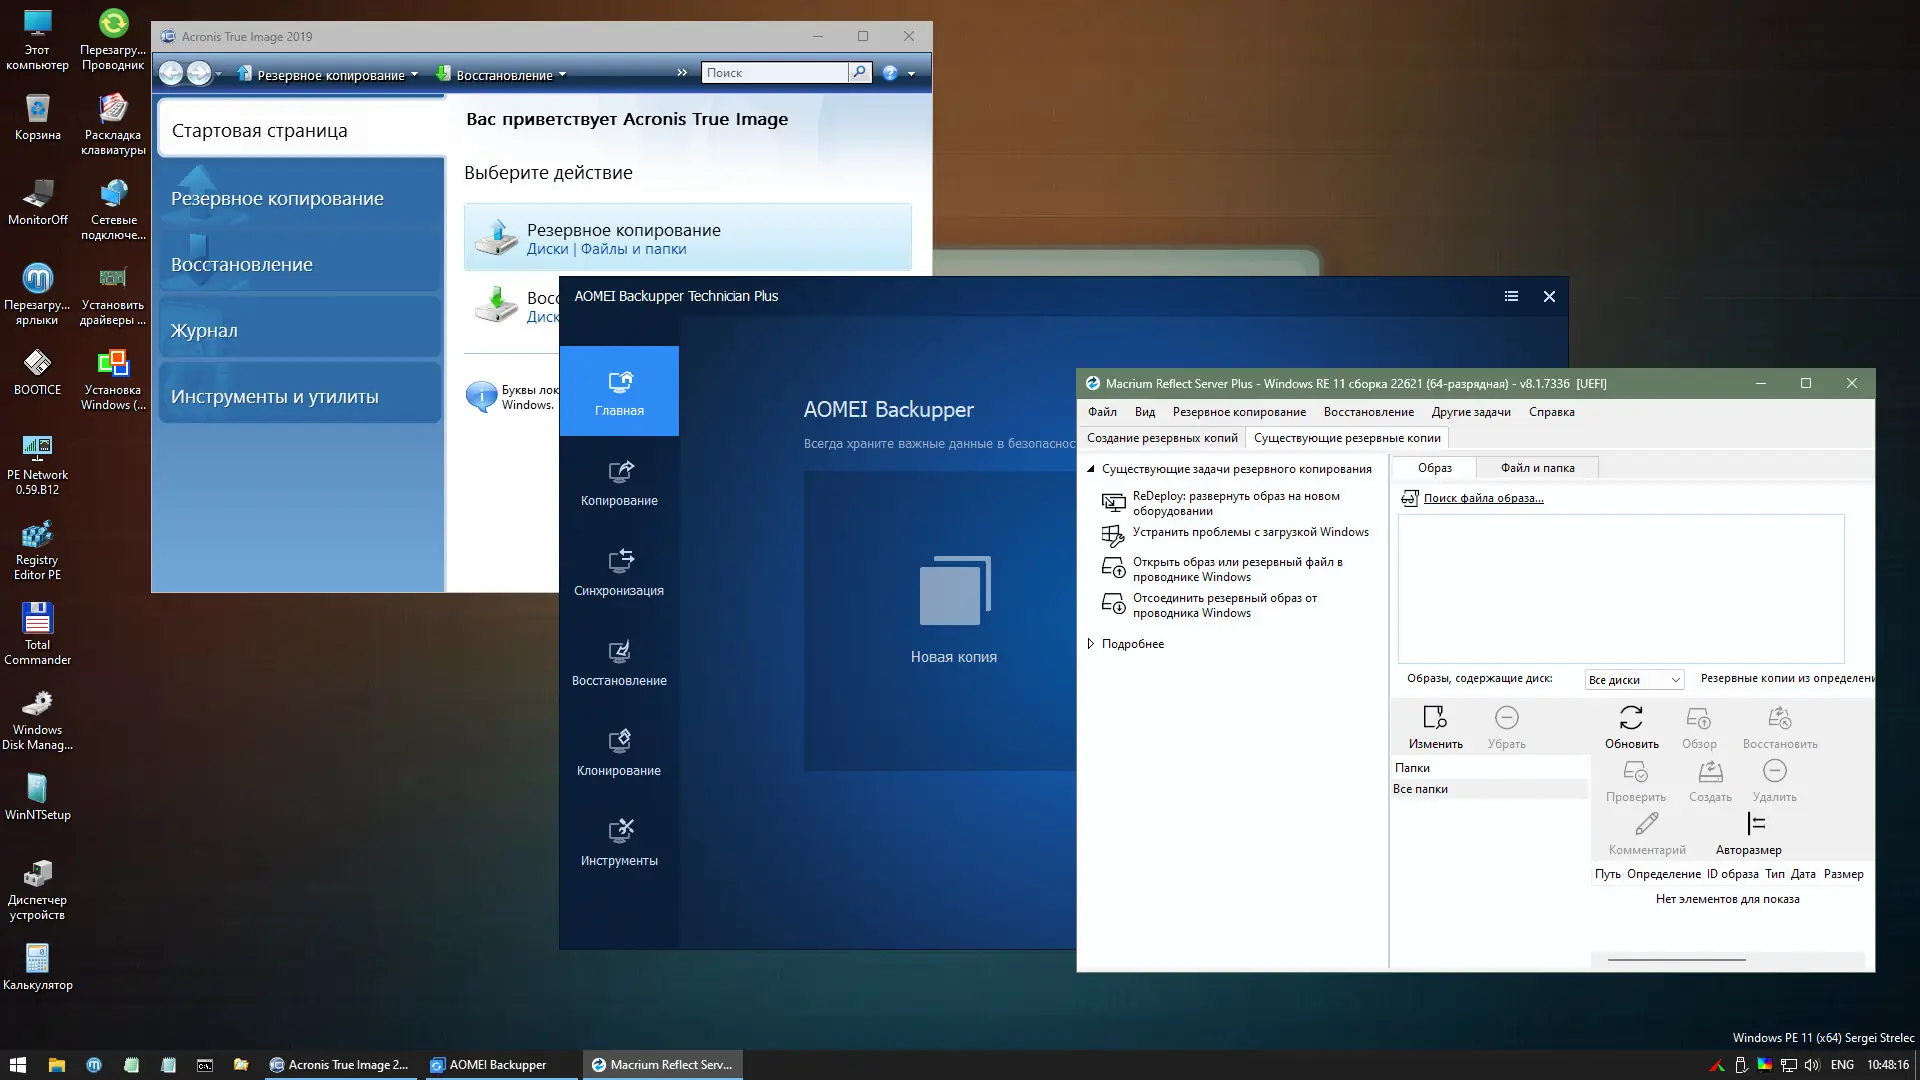1920x1080 pixels.
Task: Open Инструменты in AOMEI Backupper sidebar
Action: pos(619,842)
